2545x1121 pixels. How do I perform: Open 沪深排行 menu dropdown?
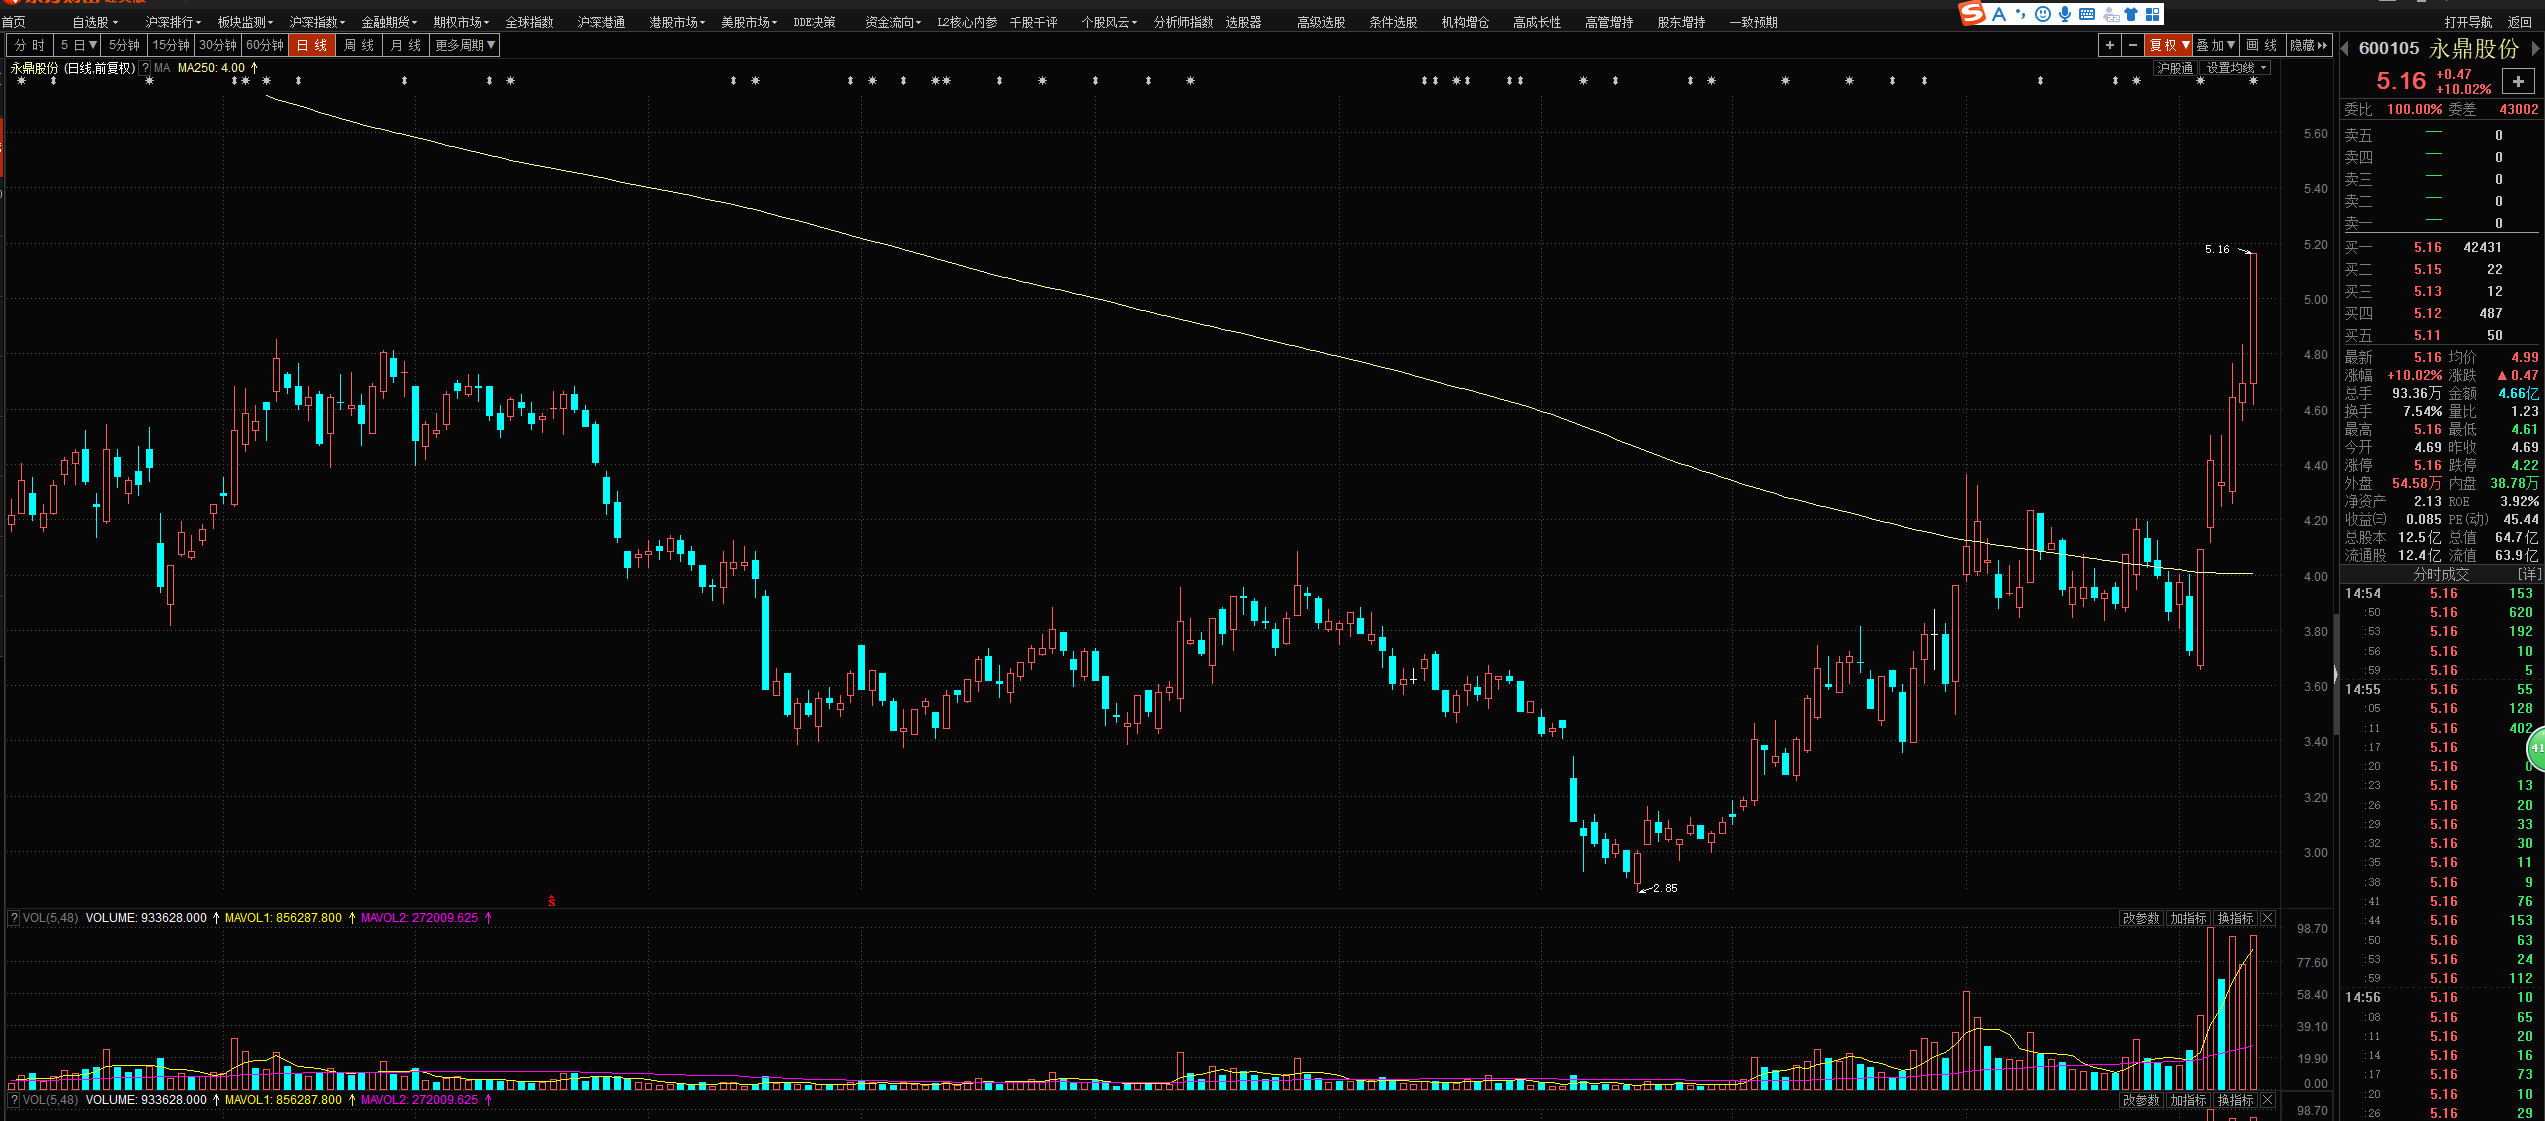click(173, 22)
